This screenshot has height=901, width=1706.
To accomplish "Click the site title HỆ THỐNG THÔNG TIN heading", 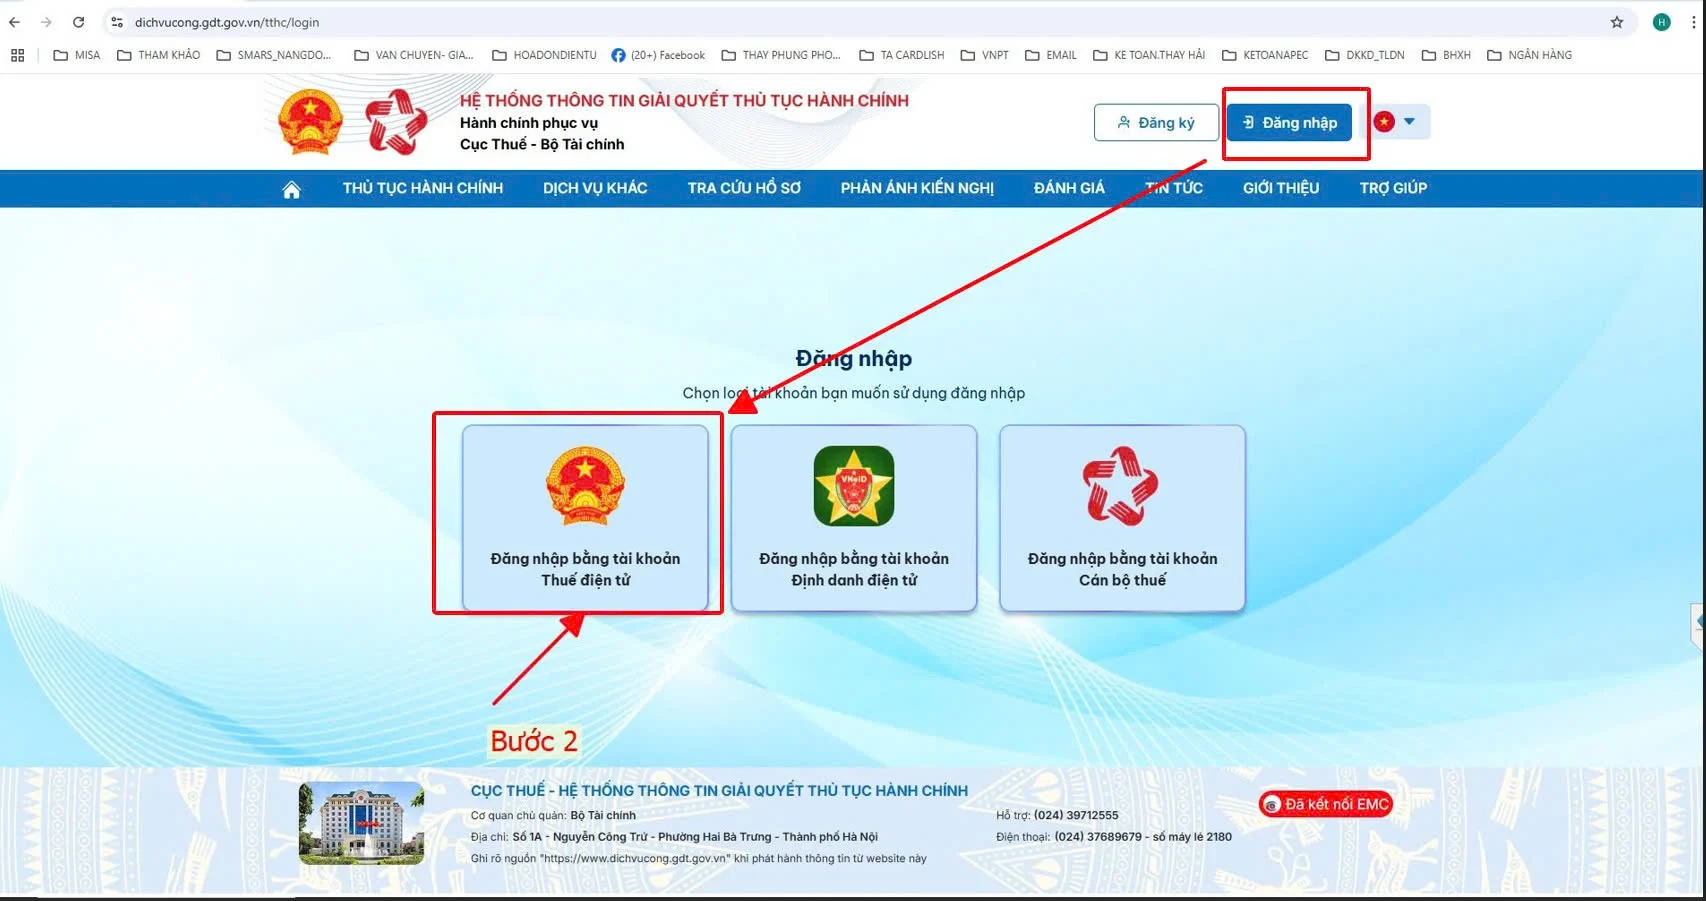I will (684, 100).
